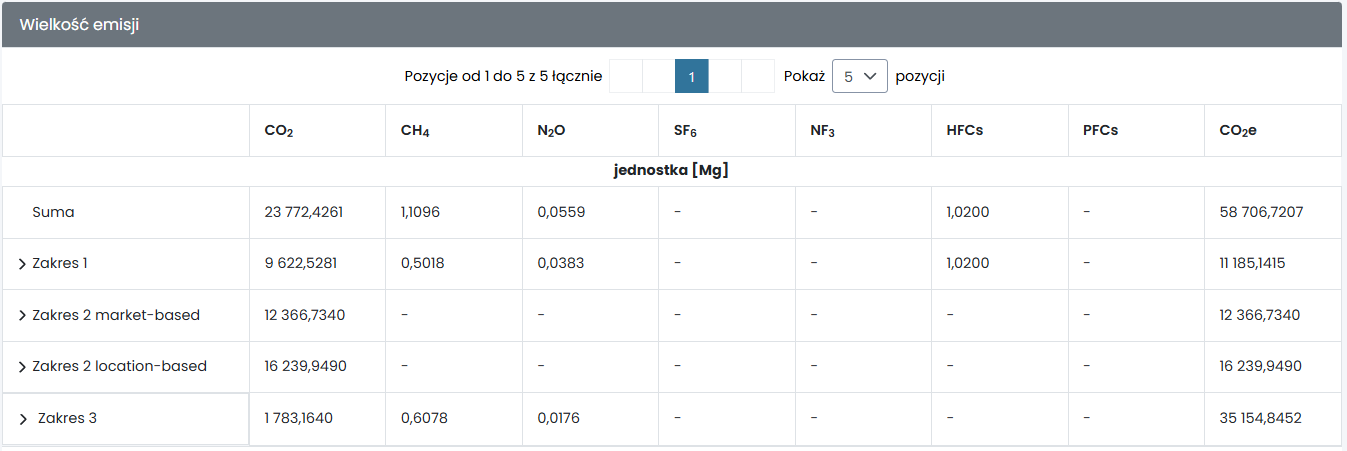The height and width of the screenshot is (451, 1347).
Task: Select Zakres 3 CO₂e value 35 154,8452
Action: pyautogui.click(x=1260, y=418)
